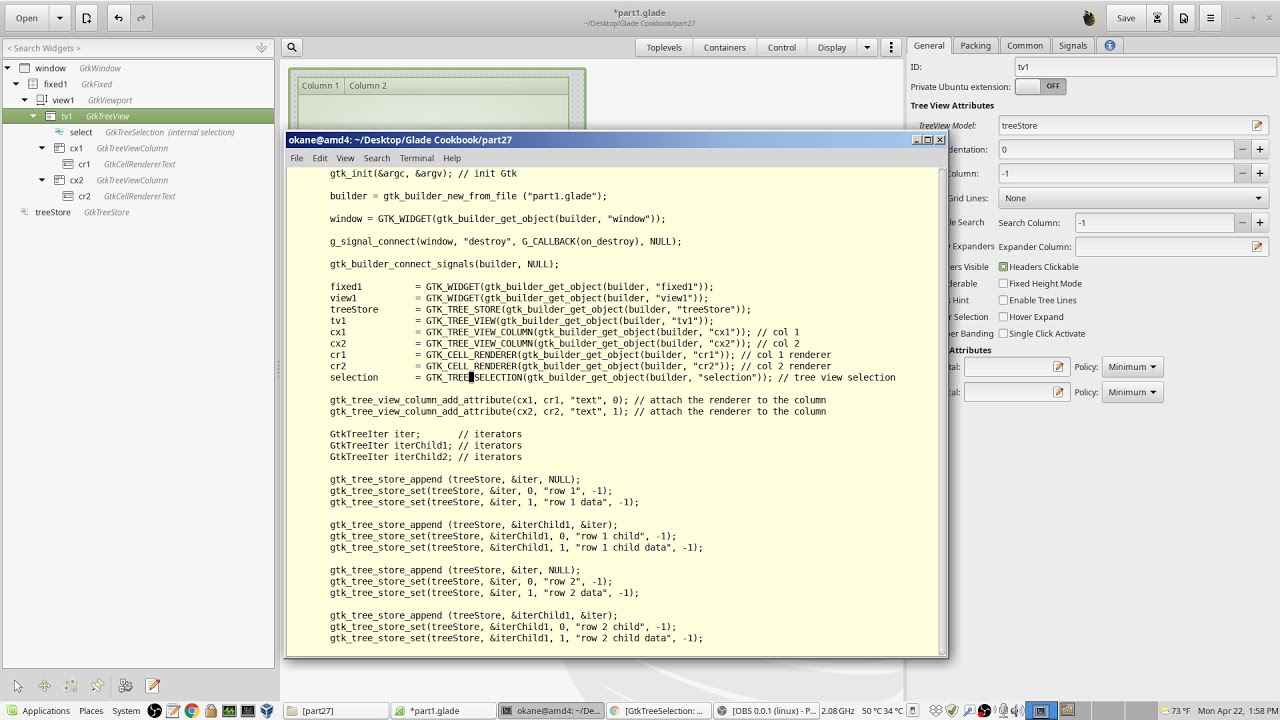The width and height of the screenshot is (1280, 720).
Task: Switch to the Packing tab
Action: (975, 46)
